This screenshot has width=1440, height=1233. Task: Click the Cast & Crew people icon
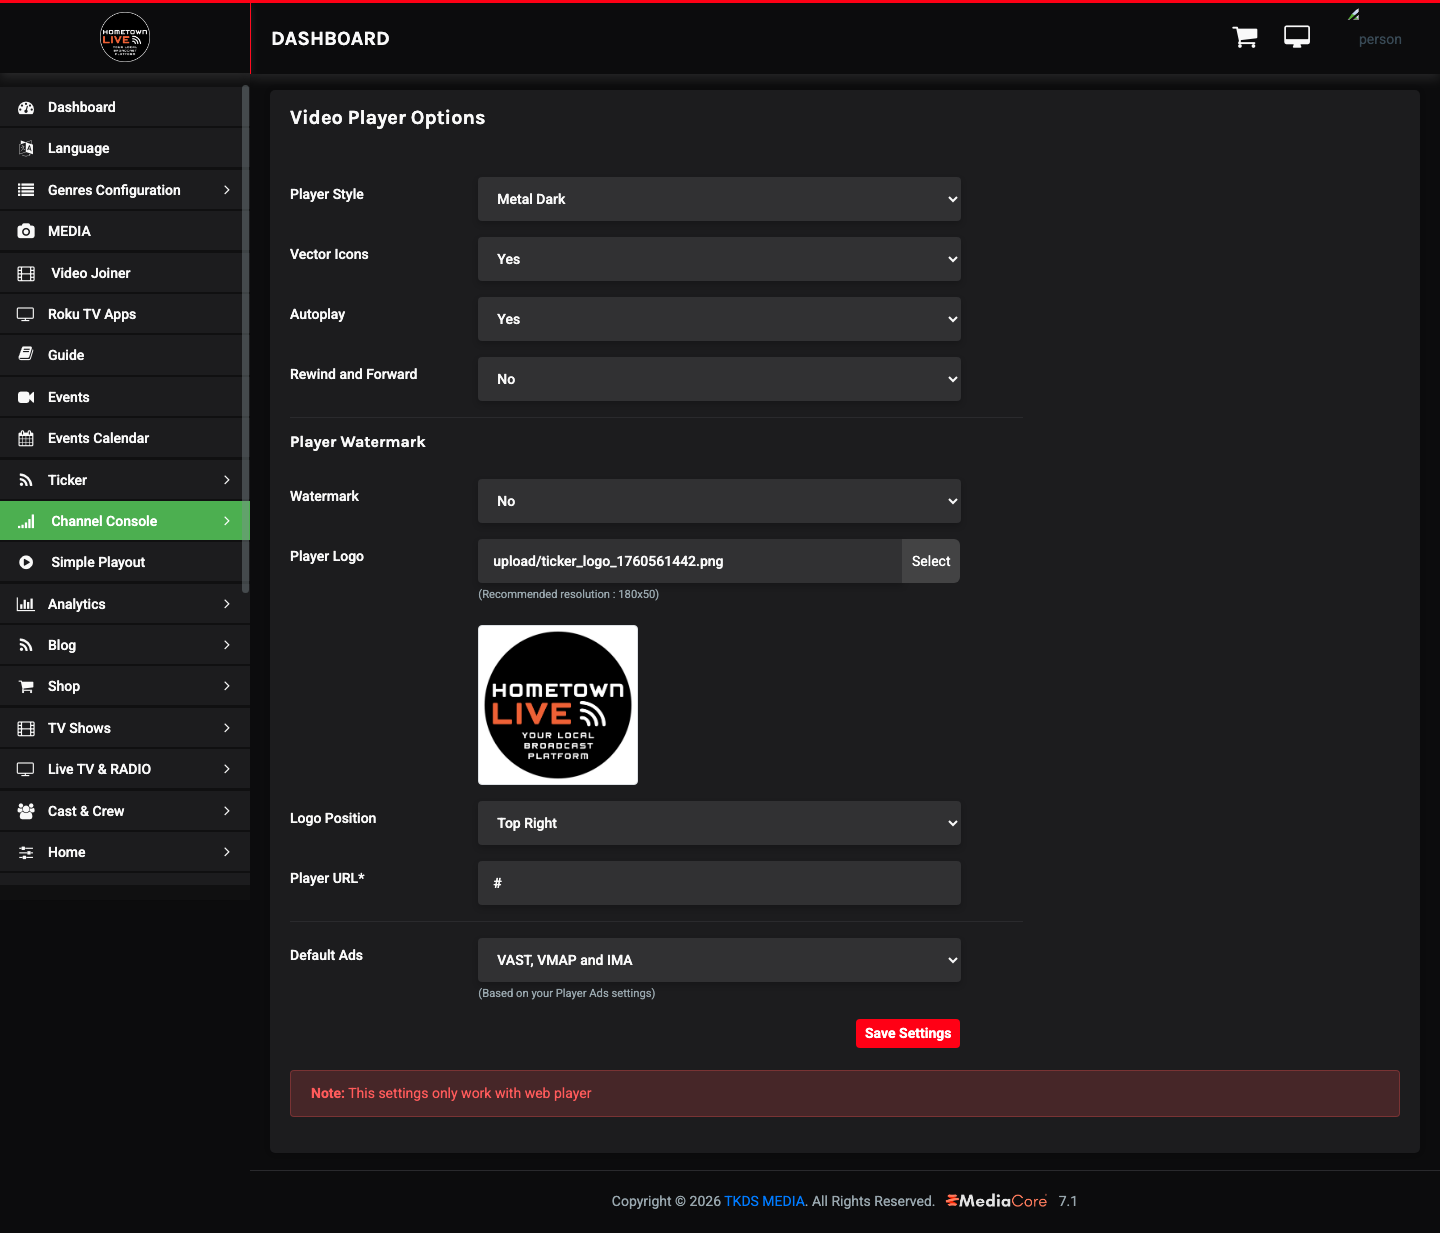coord(26,811)
